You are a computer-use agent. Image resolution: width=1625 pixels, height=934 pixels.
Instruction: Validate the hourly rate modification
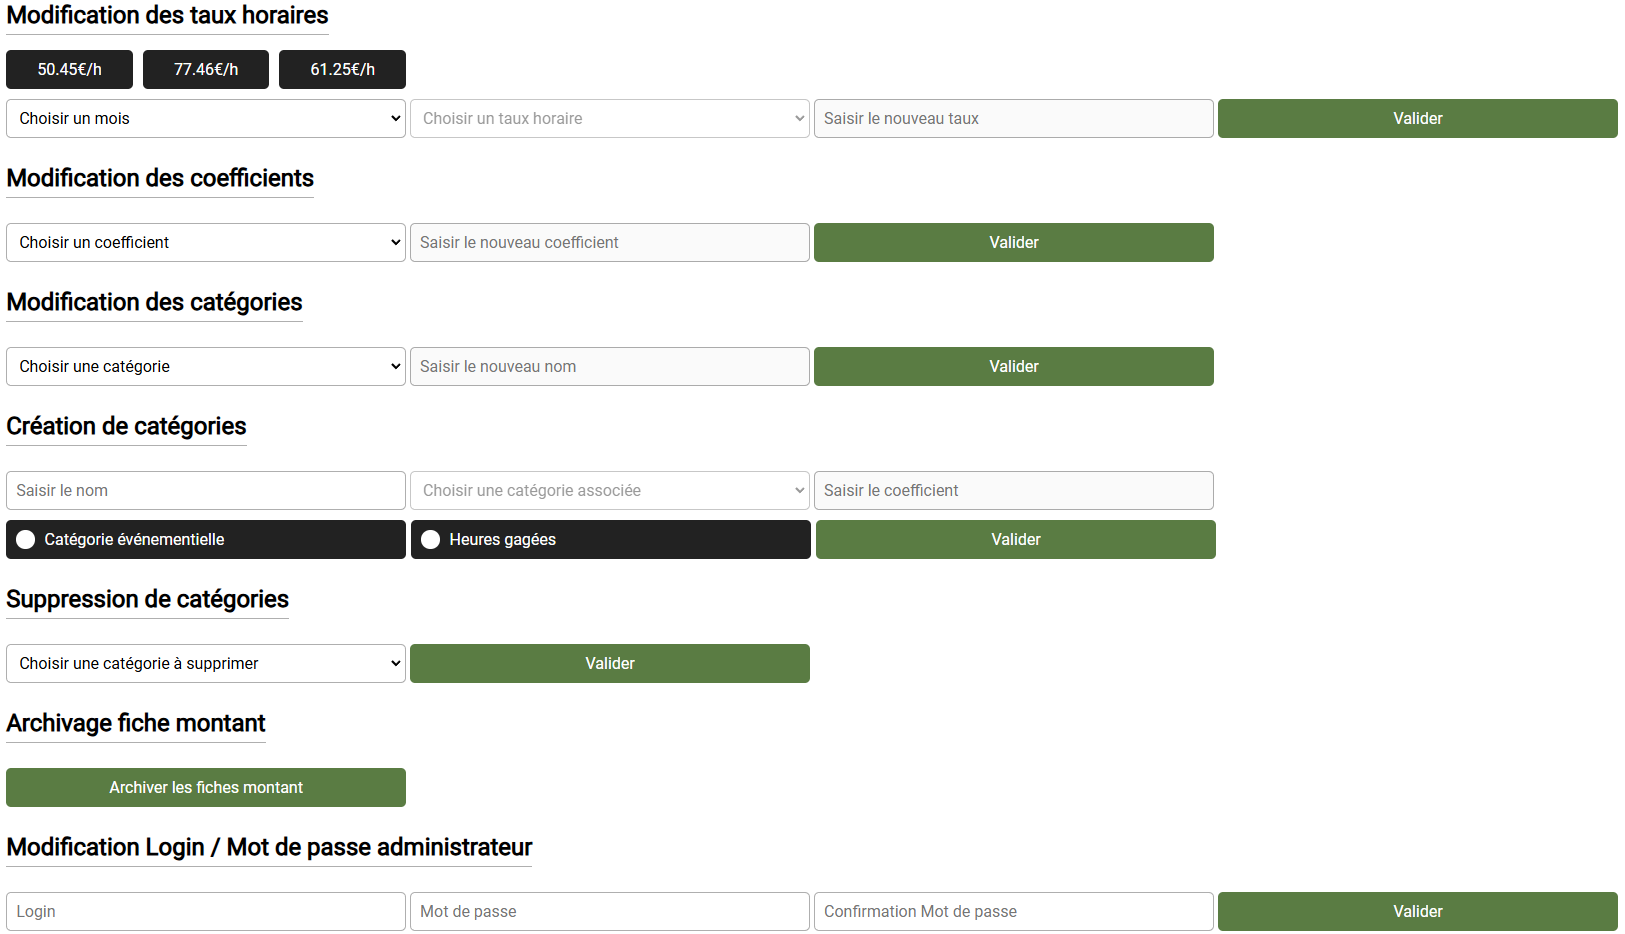coord(1417,118)
